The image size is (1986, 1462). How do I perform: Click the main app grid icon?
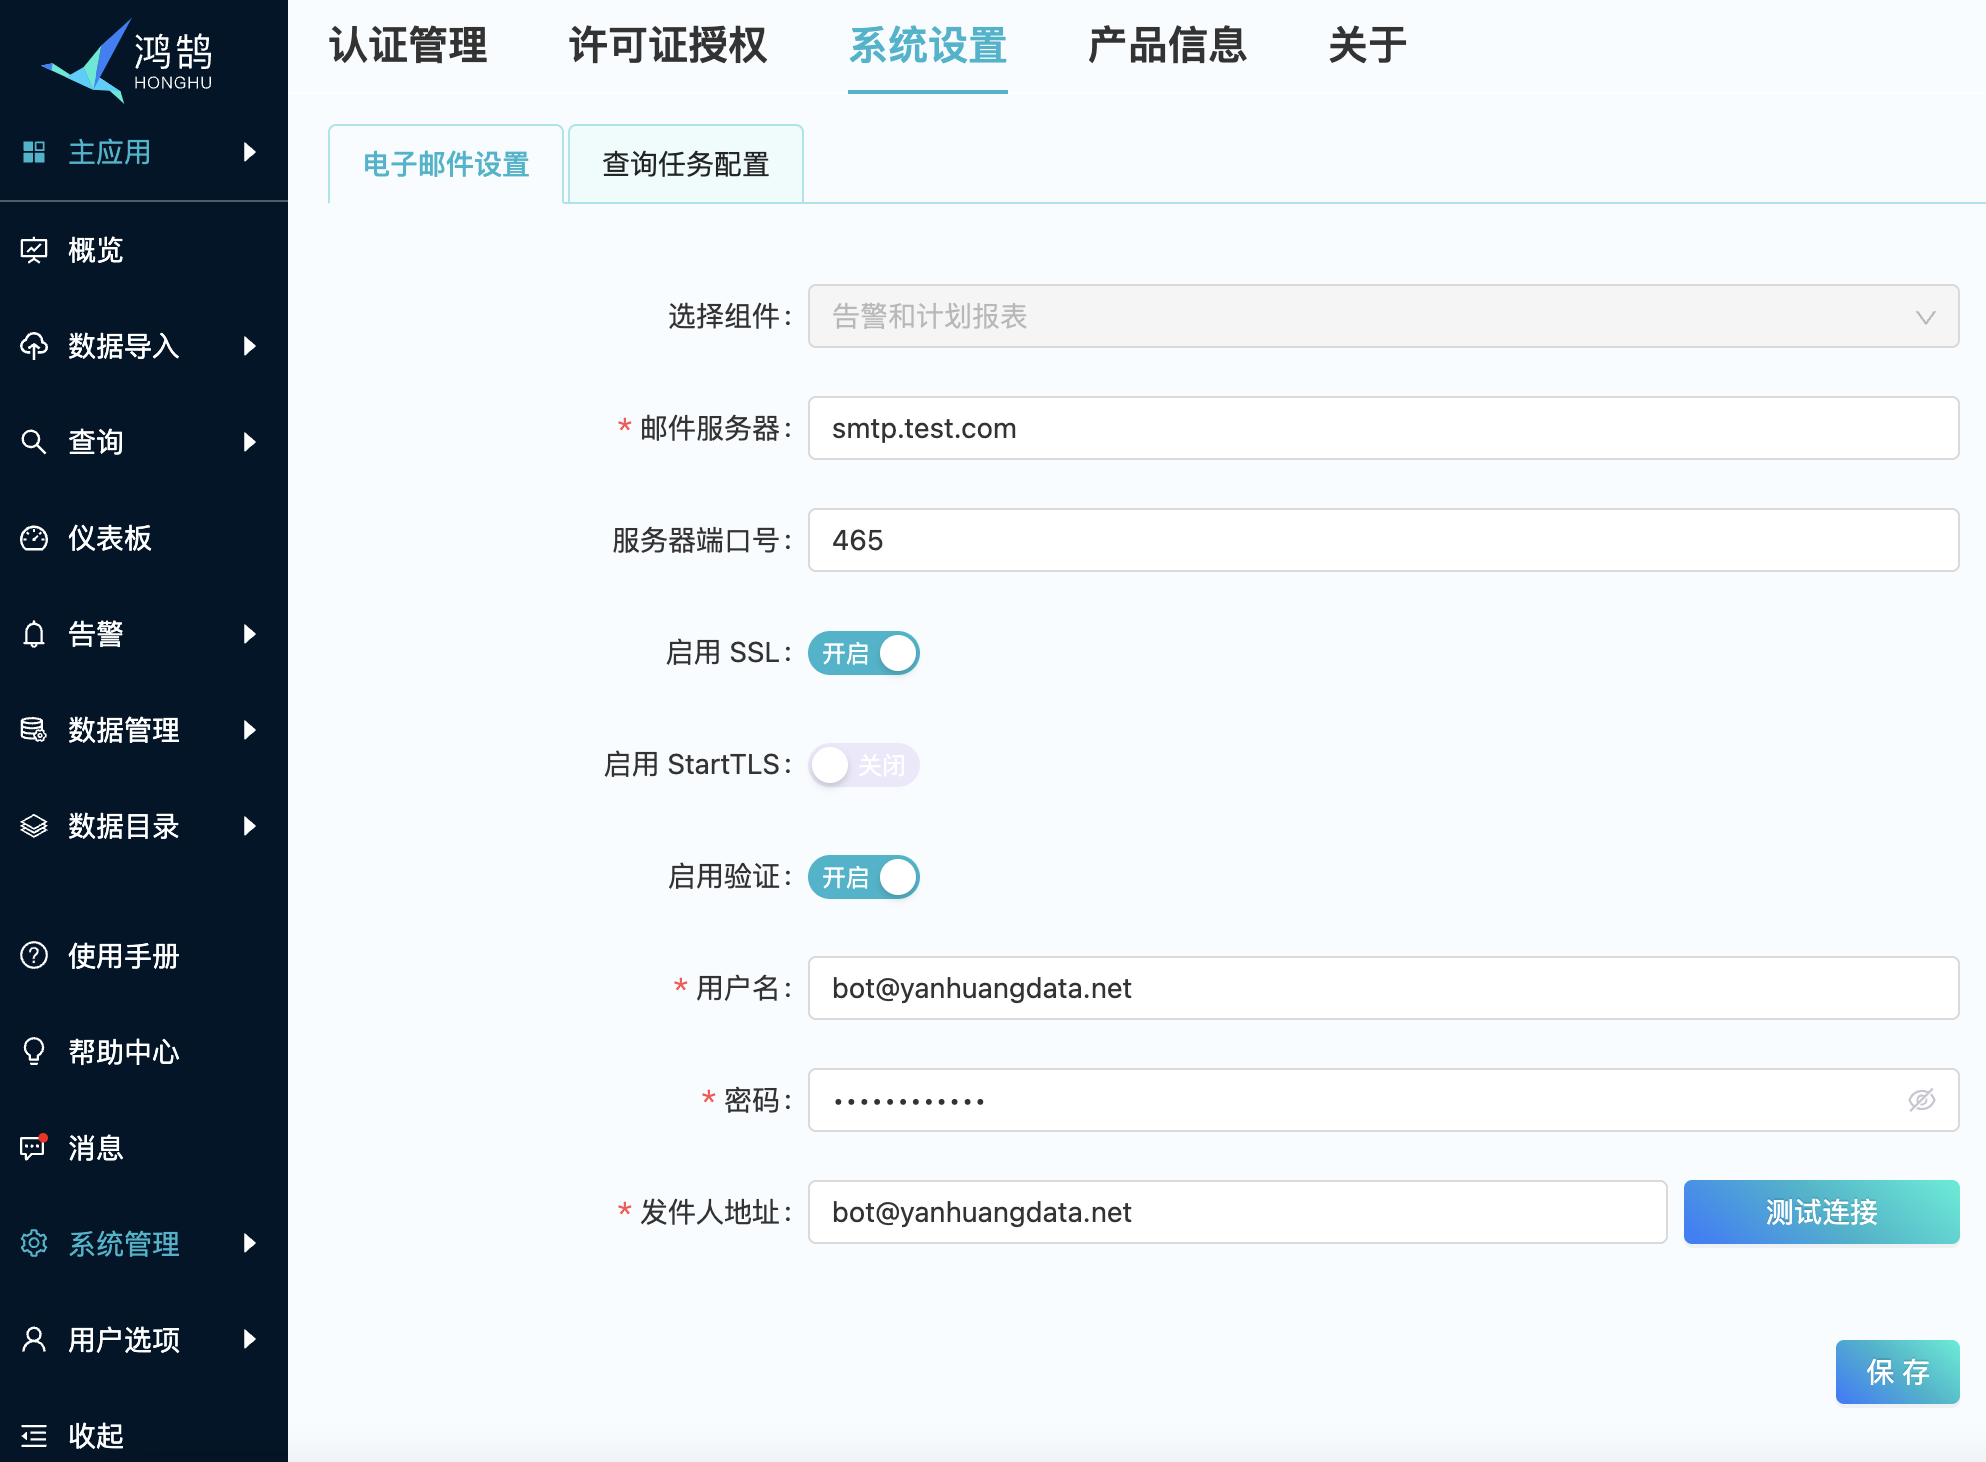pos(34,152)
